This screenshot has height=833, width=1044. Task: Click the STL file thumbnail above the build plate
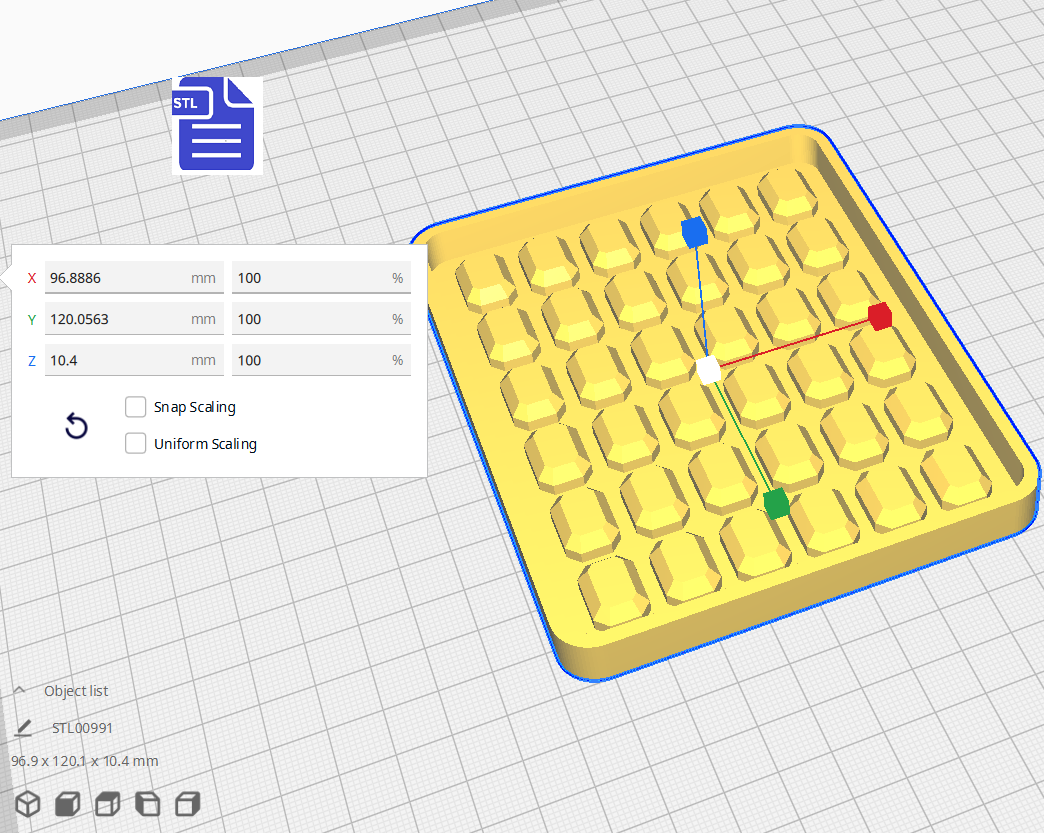[x=216, y=124]
